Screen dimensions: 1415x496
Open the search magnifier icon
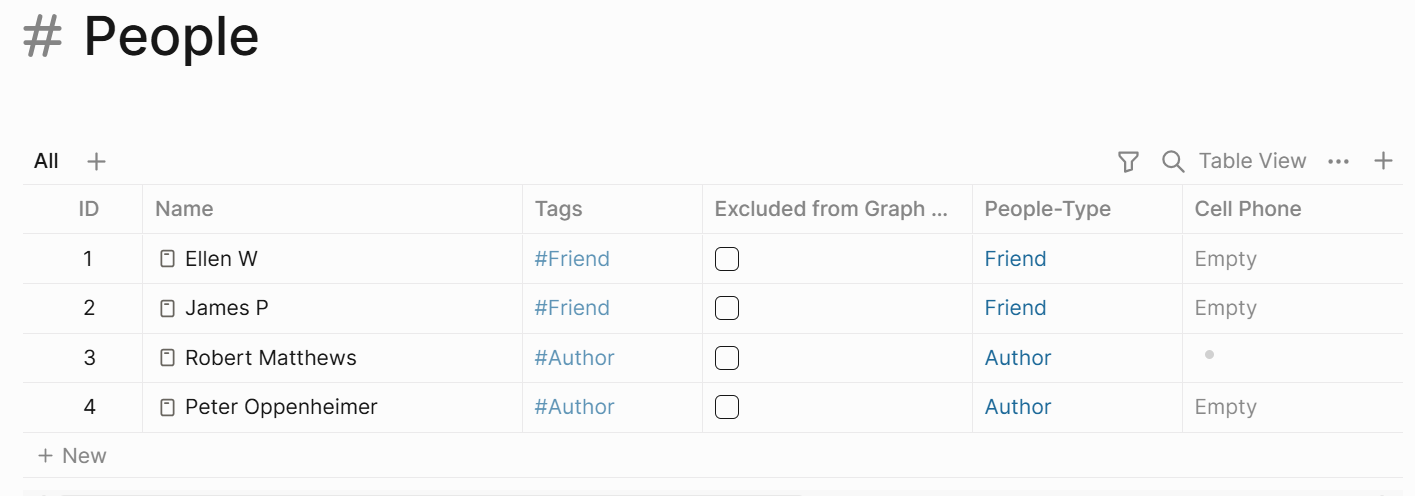click(x=1173, y=161)
